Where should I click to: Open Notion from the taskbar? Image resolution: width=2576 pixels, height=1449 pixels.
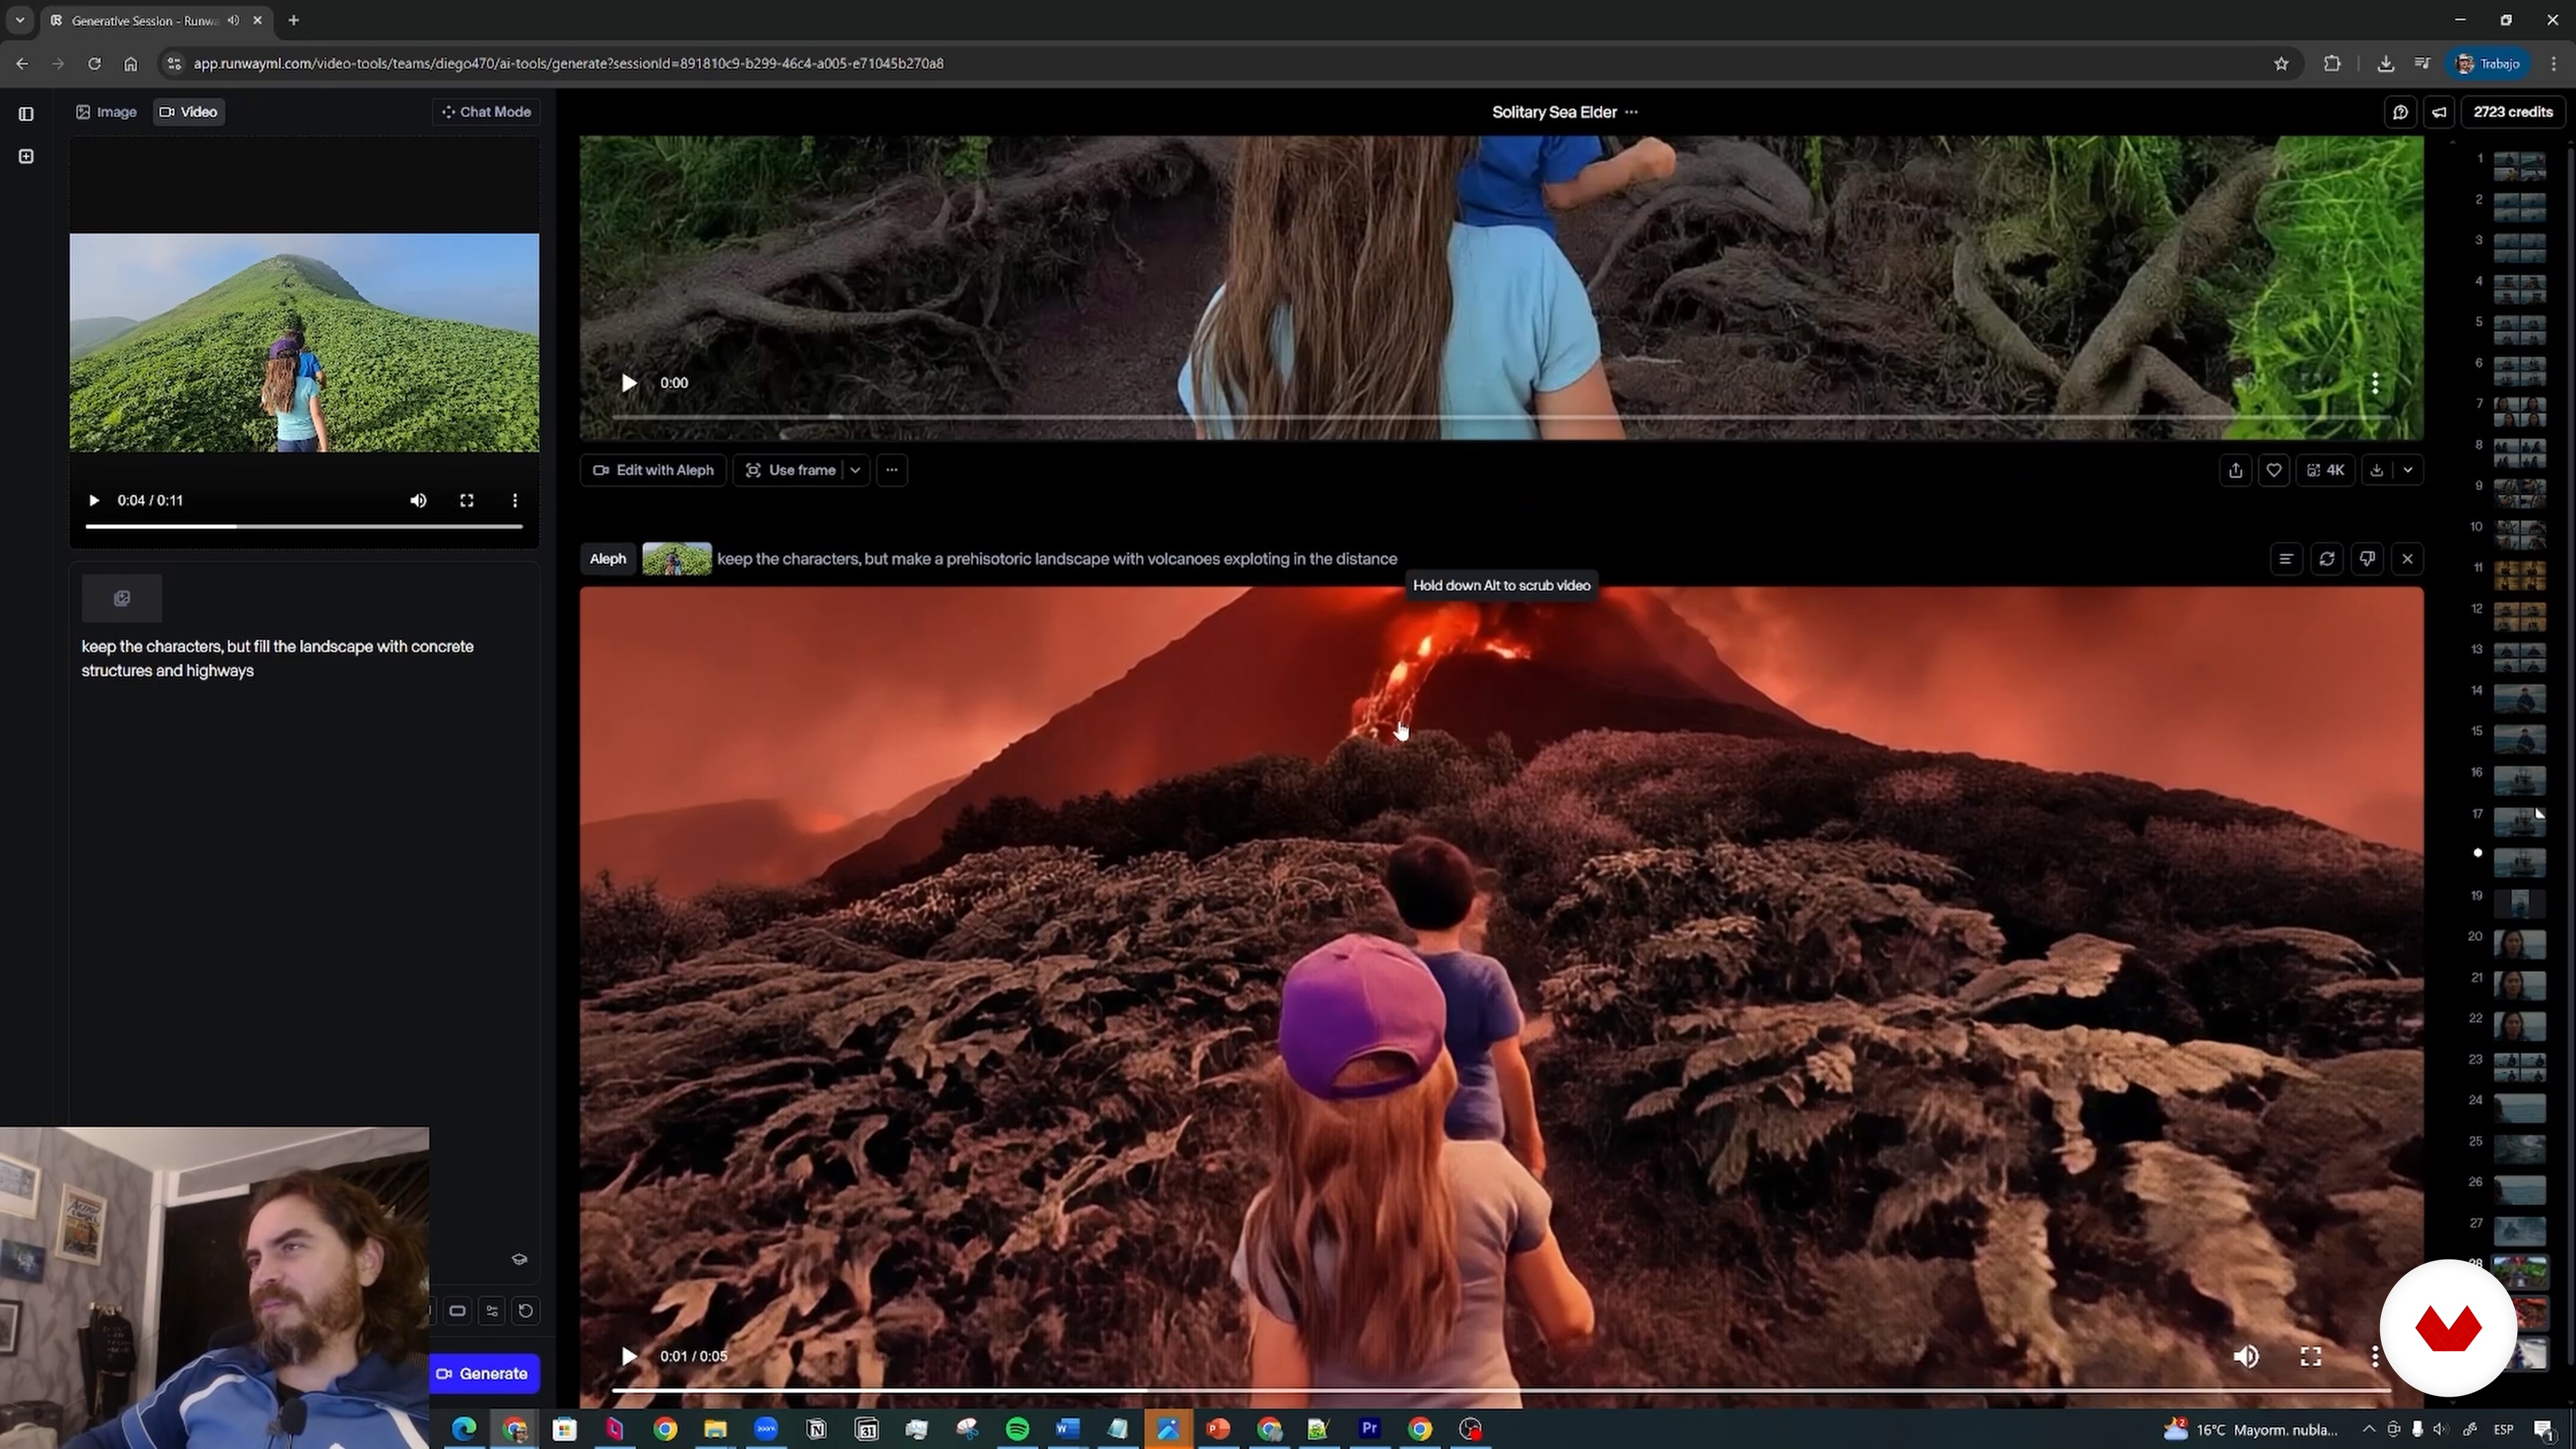coord(816,1429)
